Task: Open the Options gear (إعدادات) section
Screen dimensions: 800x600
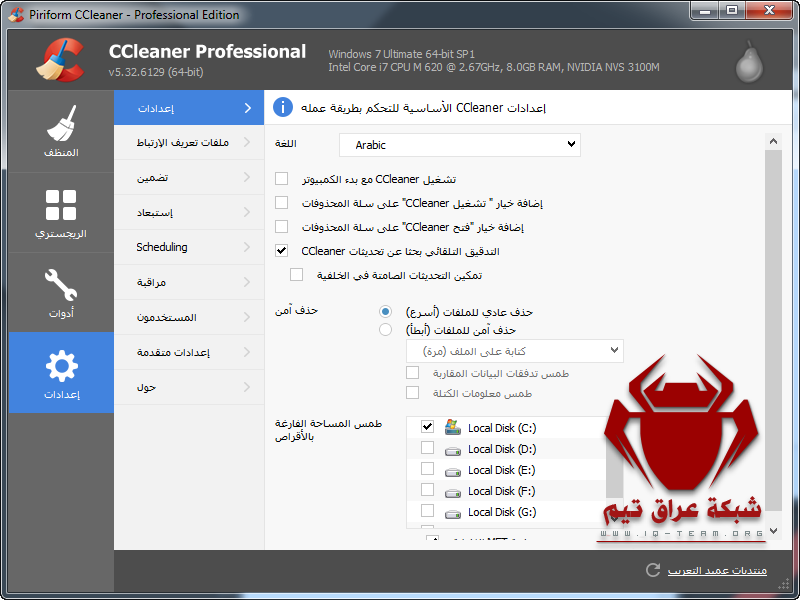Action: (61, 373)
